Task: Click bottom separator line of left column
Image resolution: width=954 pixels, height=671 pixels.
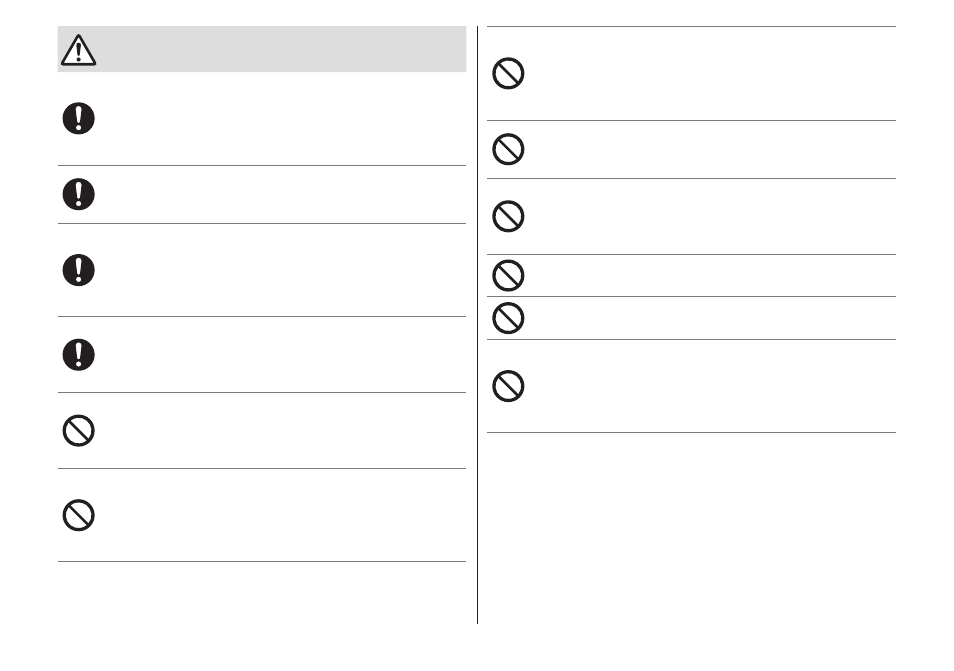Action: pyautogui.click(x=262, y=561)
